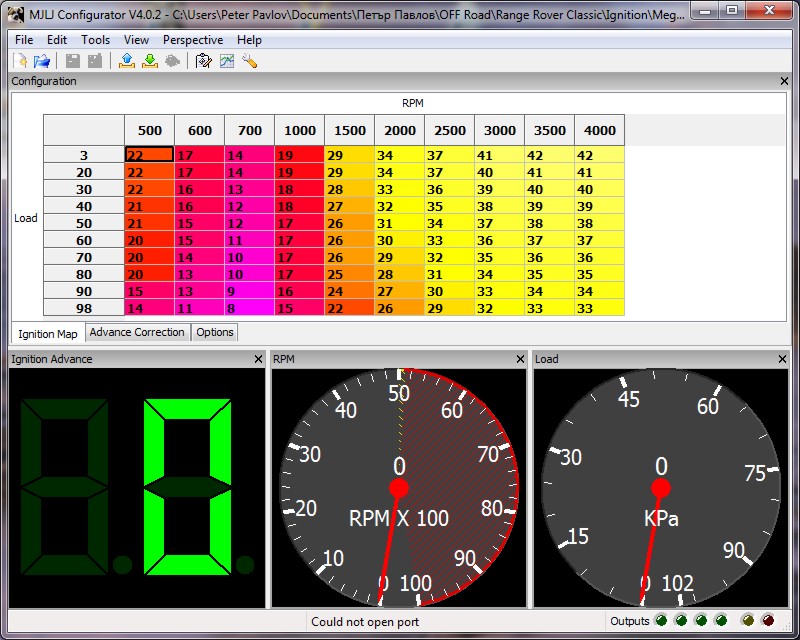The height and width of the screenshot is (640, 800).
Task: Switch to the Options tab
Action: coord(215,332)
